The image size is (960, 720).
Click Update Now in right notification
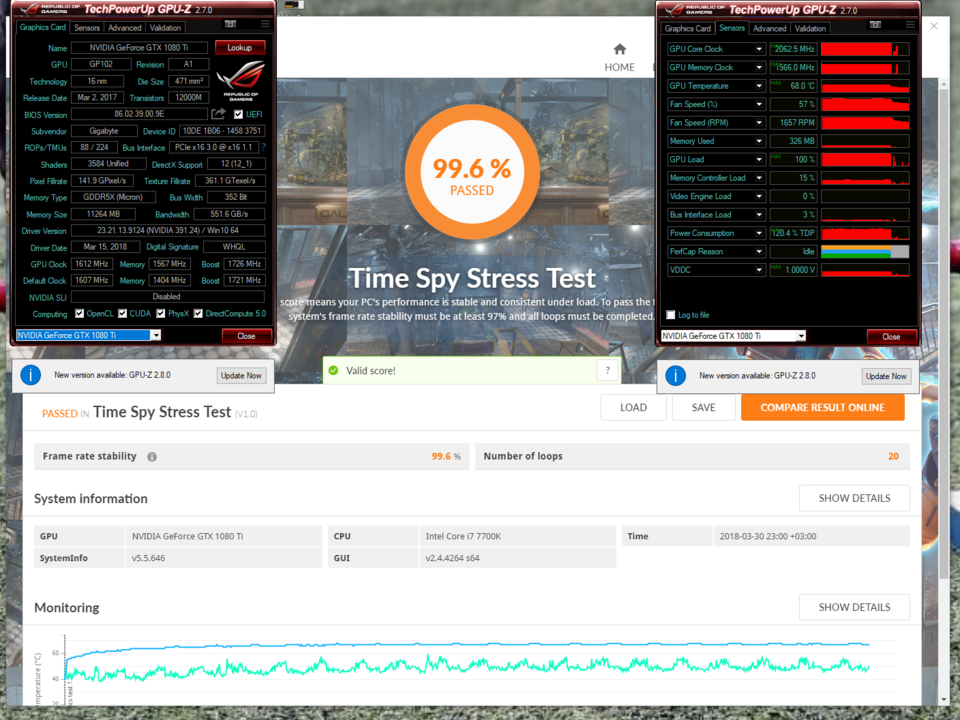886,376
